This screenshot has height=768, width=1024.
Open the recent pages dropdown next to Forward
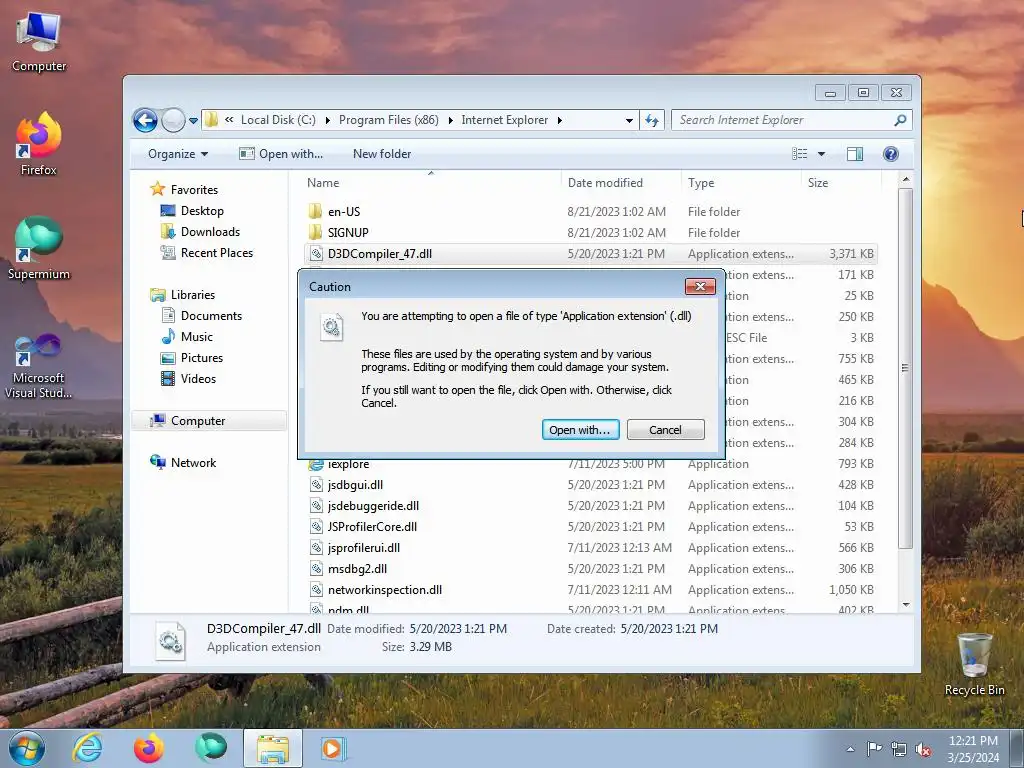click(193, 121)
